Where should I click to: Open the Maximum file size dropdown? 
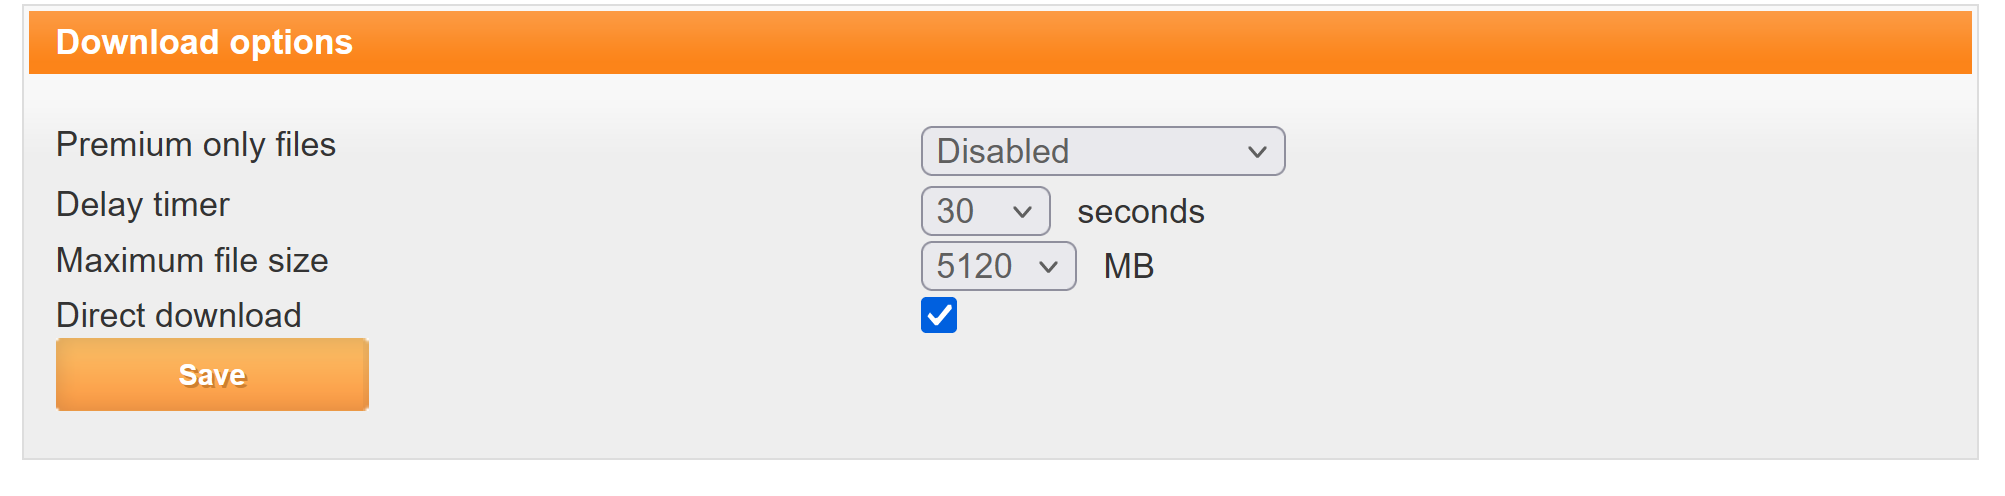pos(998,266)
